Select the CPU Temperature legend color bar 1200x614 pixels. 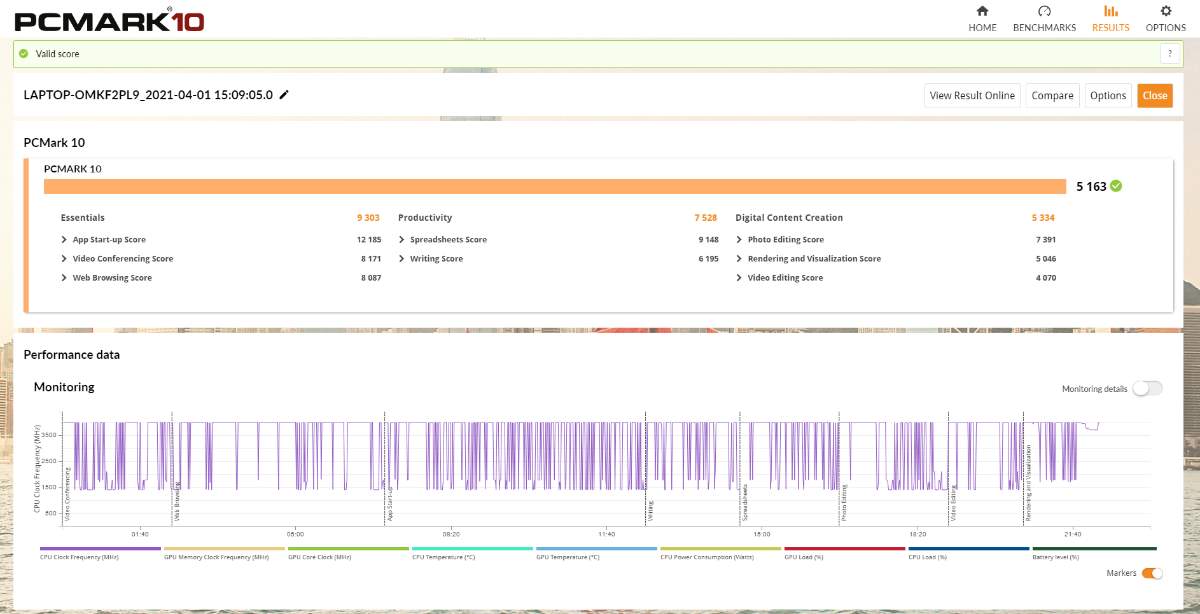pos(472,548)
